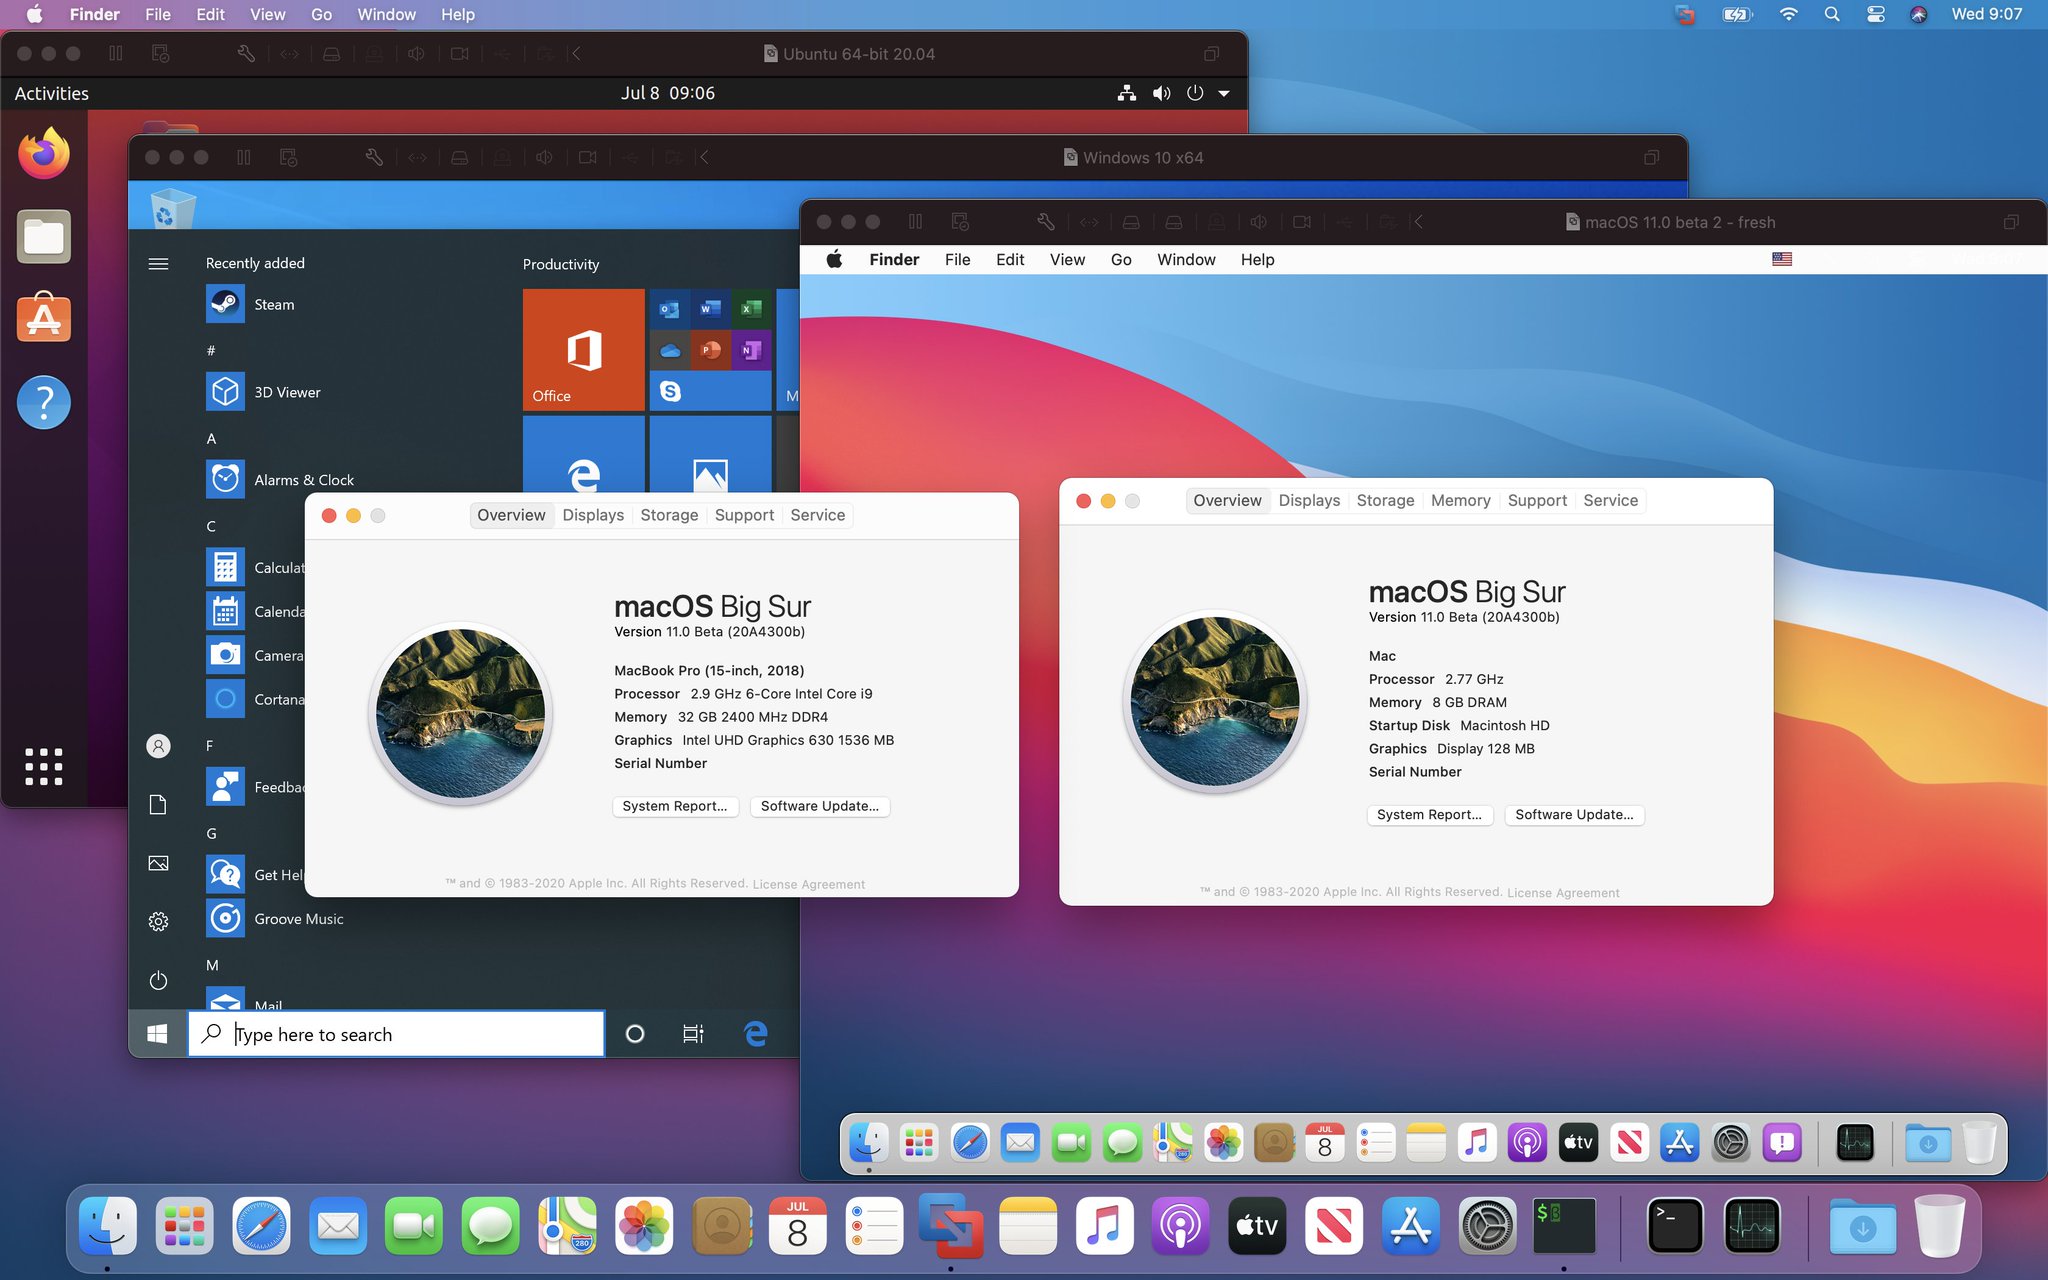Open Photos tile in Windows Start menu
Image resolution: width=2048 pixels, height=1280 pixels.
pos(710,454)
